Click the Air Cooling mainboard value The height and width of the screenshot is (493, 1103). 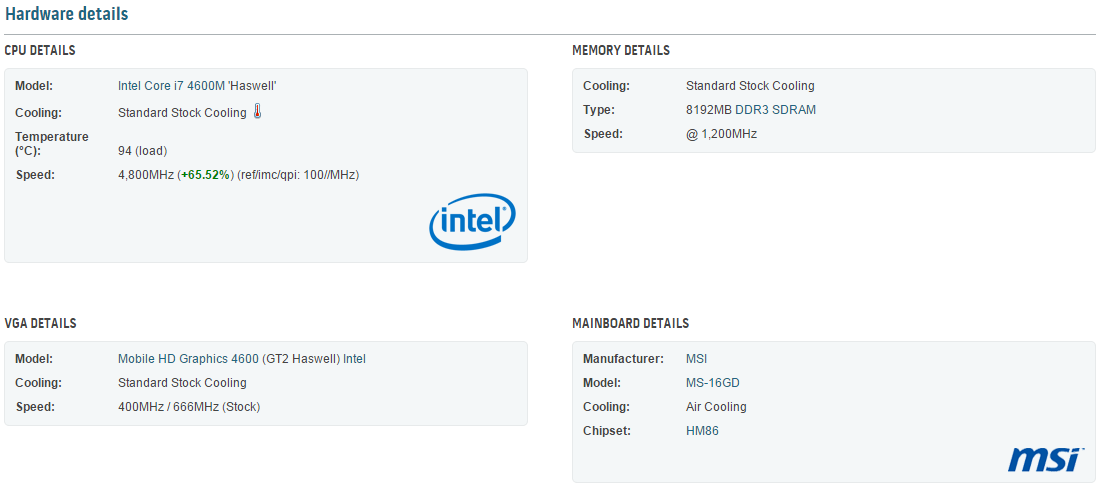(x=716, y=407)
